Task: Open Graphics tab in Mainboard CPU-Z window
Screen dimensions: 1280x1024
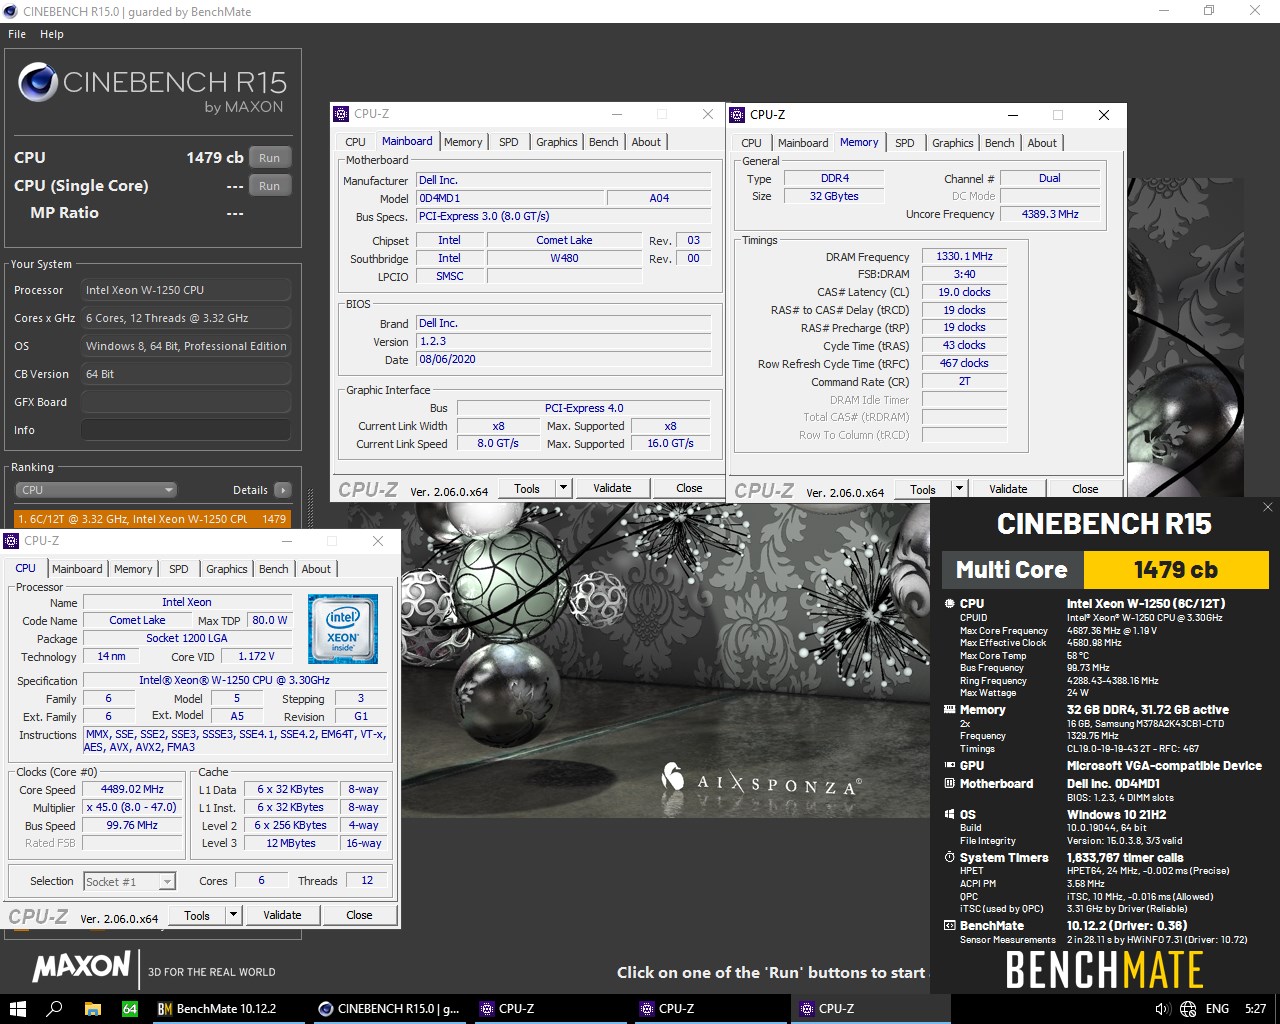Action: coord(557,142)
